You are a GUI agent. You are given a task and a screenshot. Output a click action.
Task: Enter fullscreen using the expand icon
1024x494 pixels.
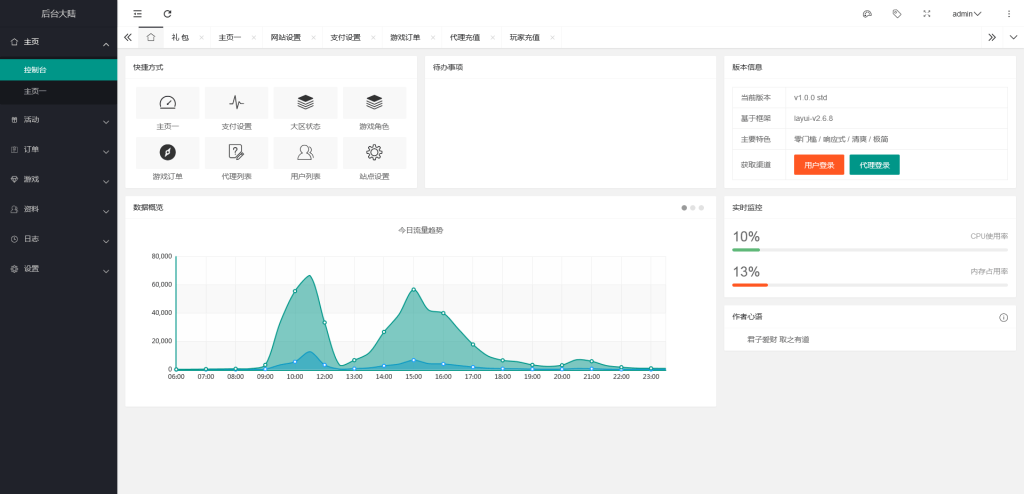click(926, 14)
